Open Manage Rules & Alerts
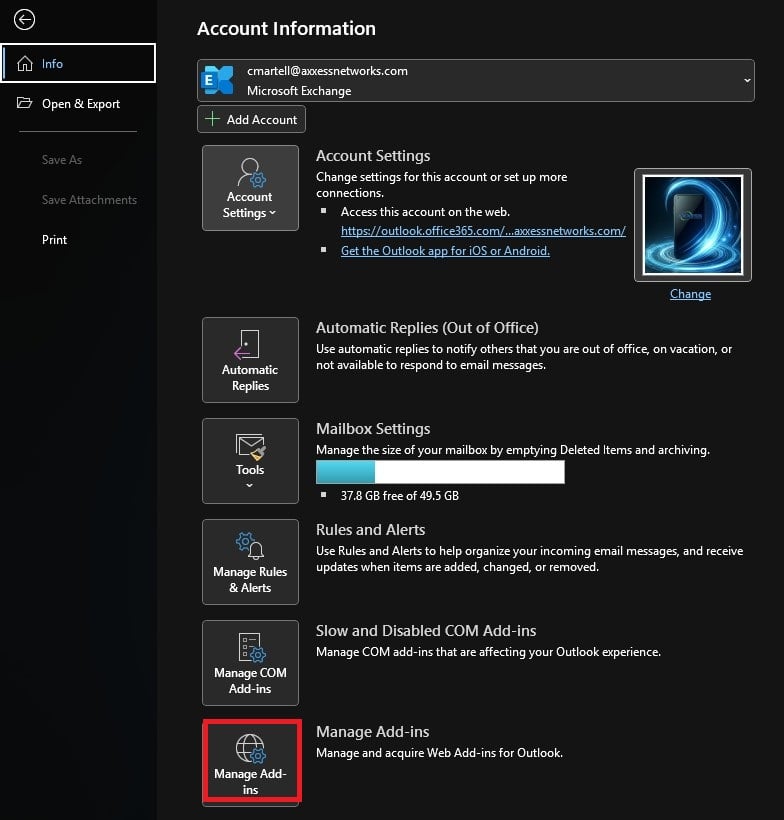The image size is (784, 820). point(250,562)
